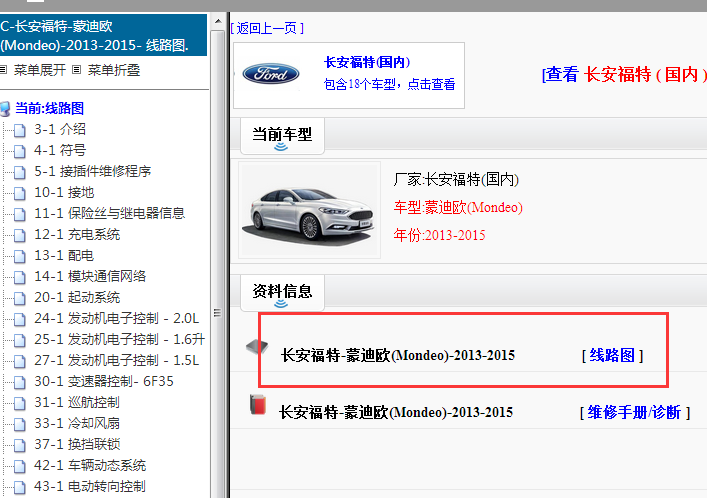707x498 pixels.
Task: Open the 线路图 link
Action: [x=612, y=355]
